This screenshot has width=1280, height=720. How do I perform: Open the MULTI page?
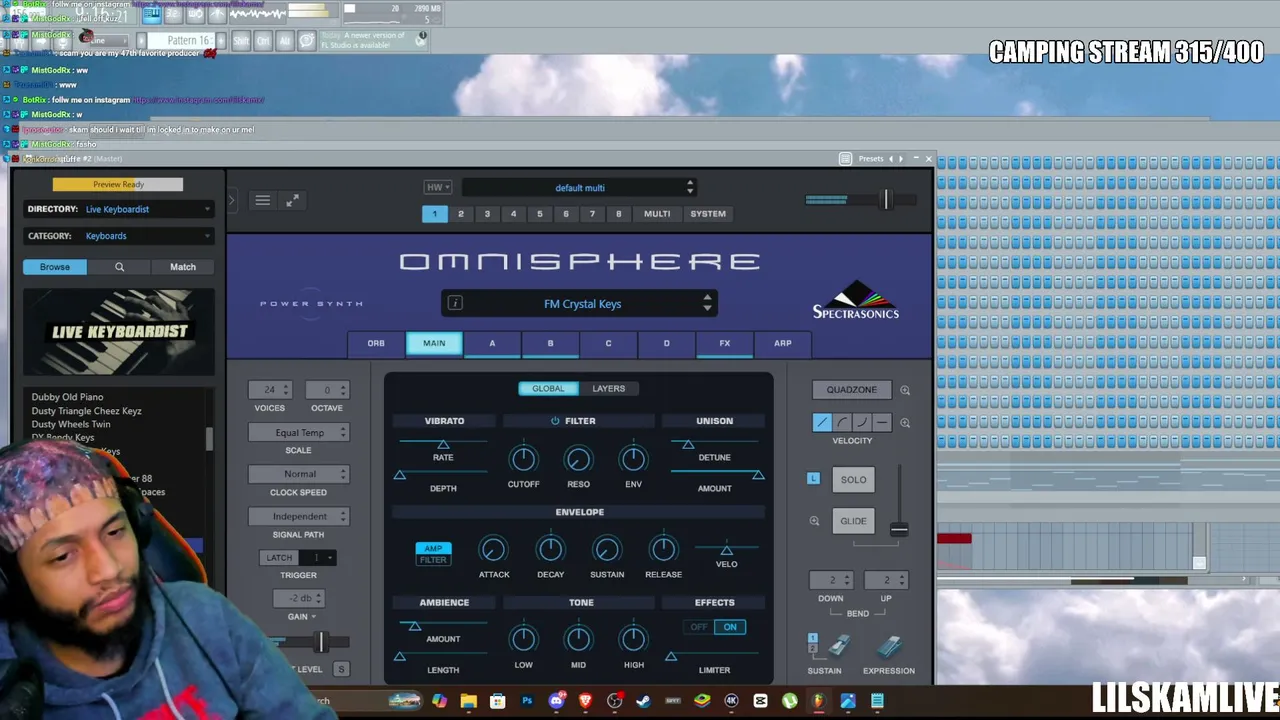657,214
